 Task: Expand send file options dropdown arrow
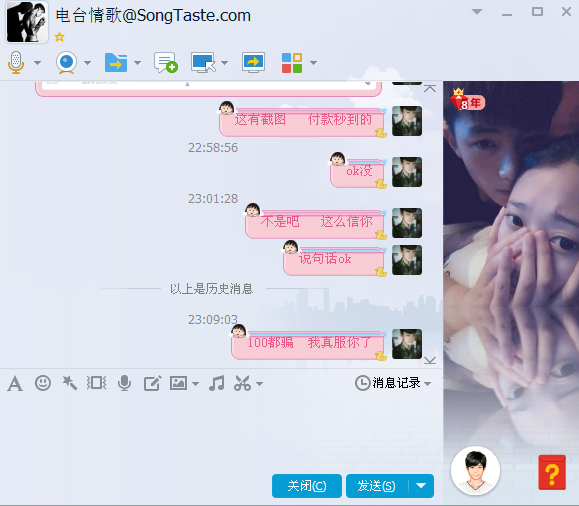(x=137, y=63)
